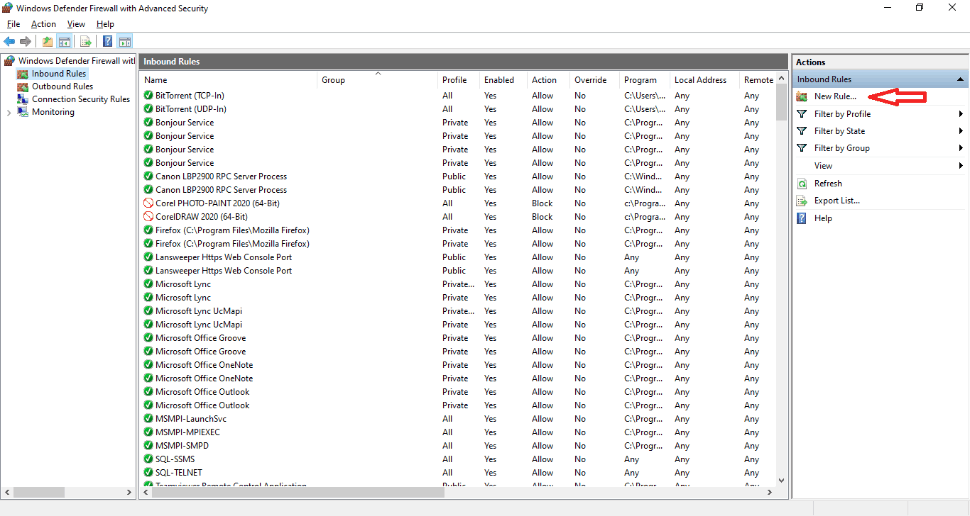Viewport: 970px width, 516px height.
Task: Click the Connection Security Rules tree icon
Action: (x=23, y=99)
